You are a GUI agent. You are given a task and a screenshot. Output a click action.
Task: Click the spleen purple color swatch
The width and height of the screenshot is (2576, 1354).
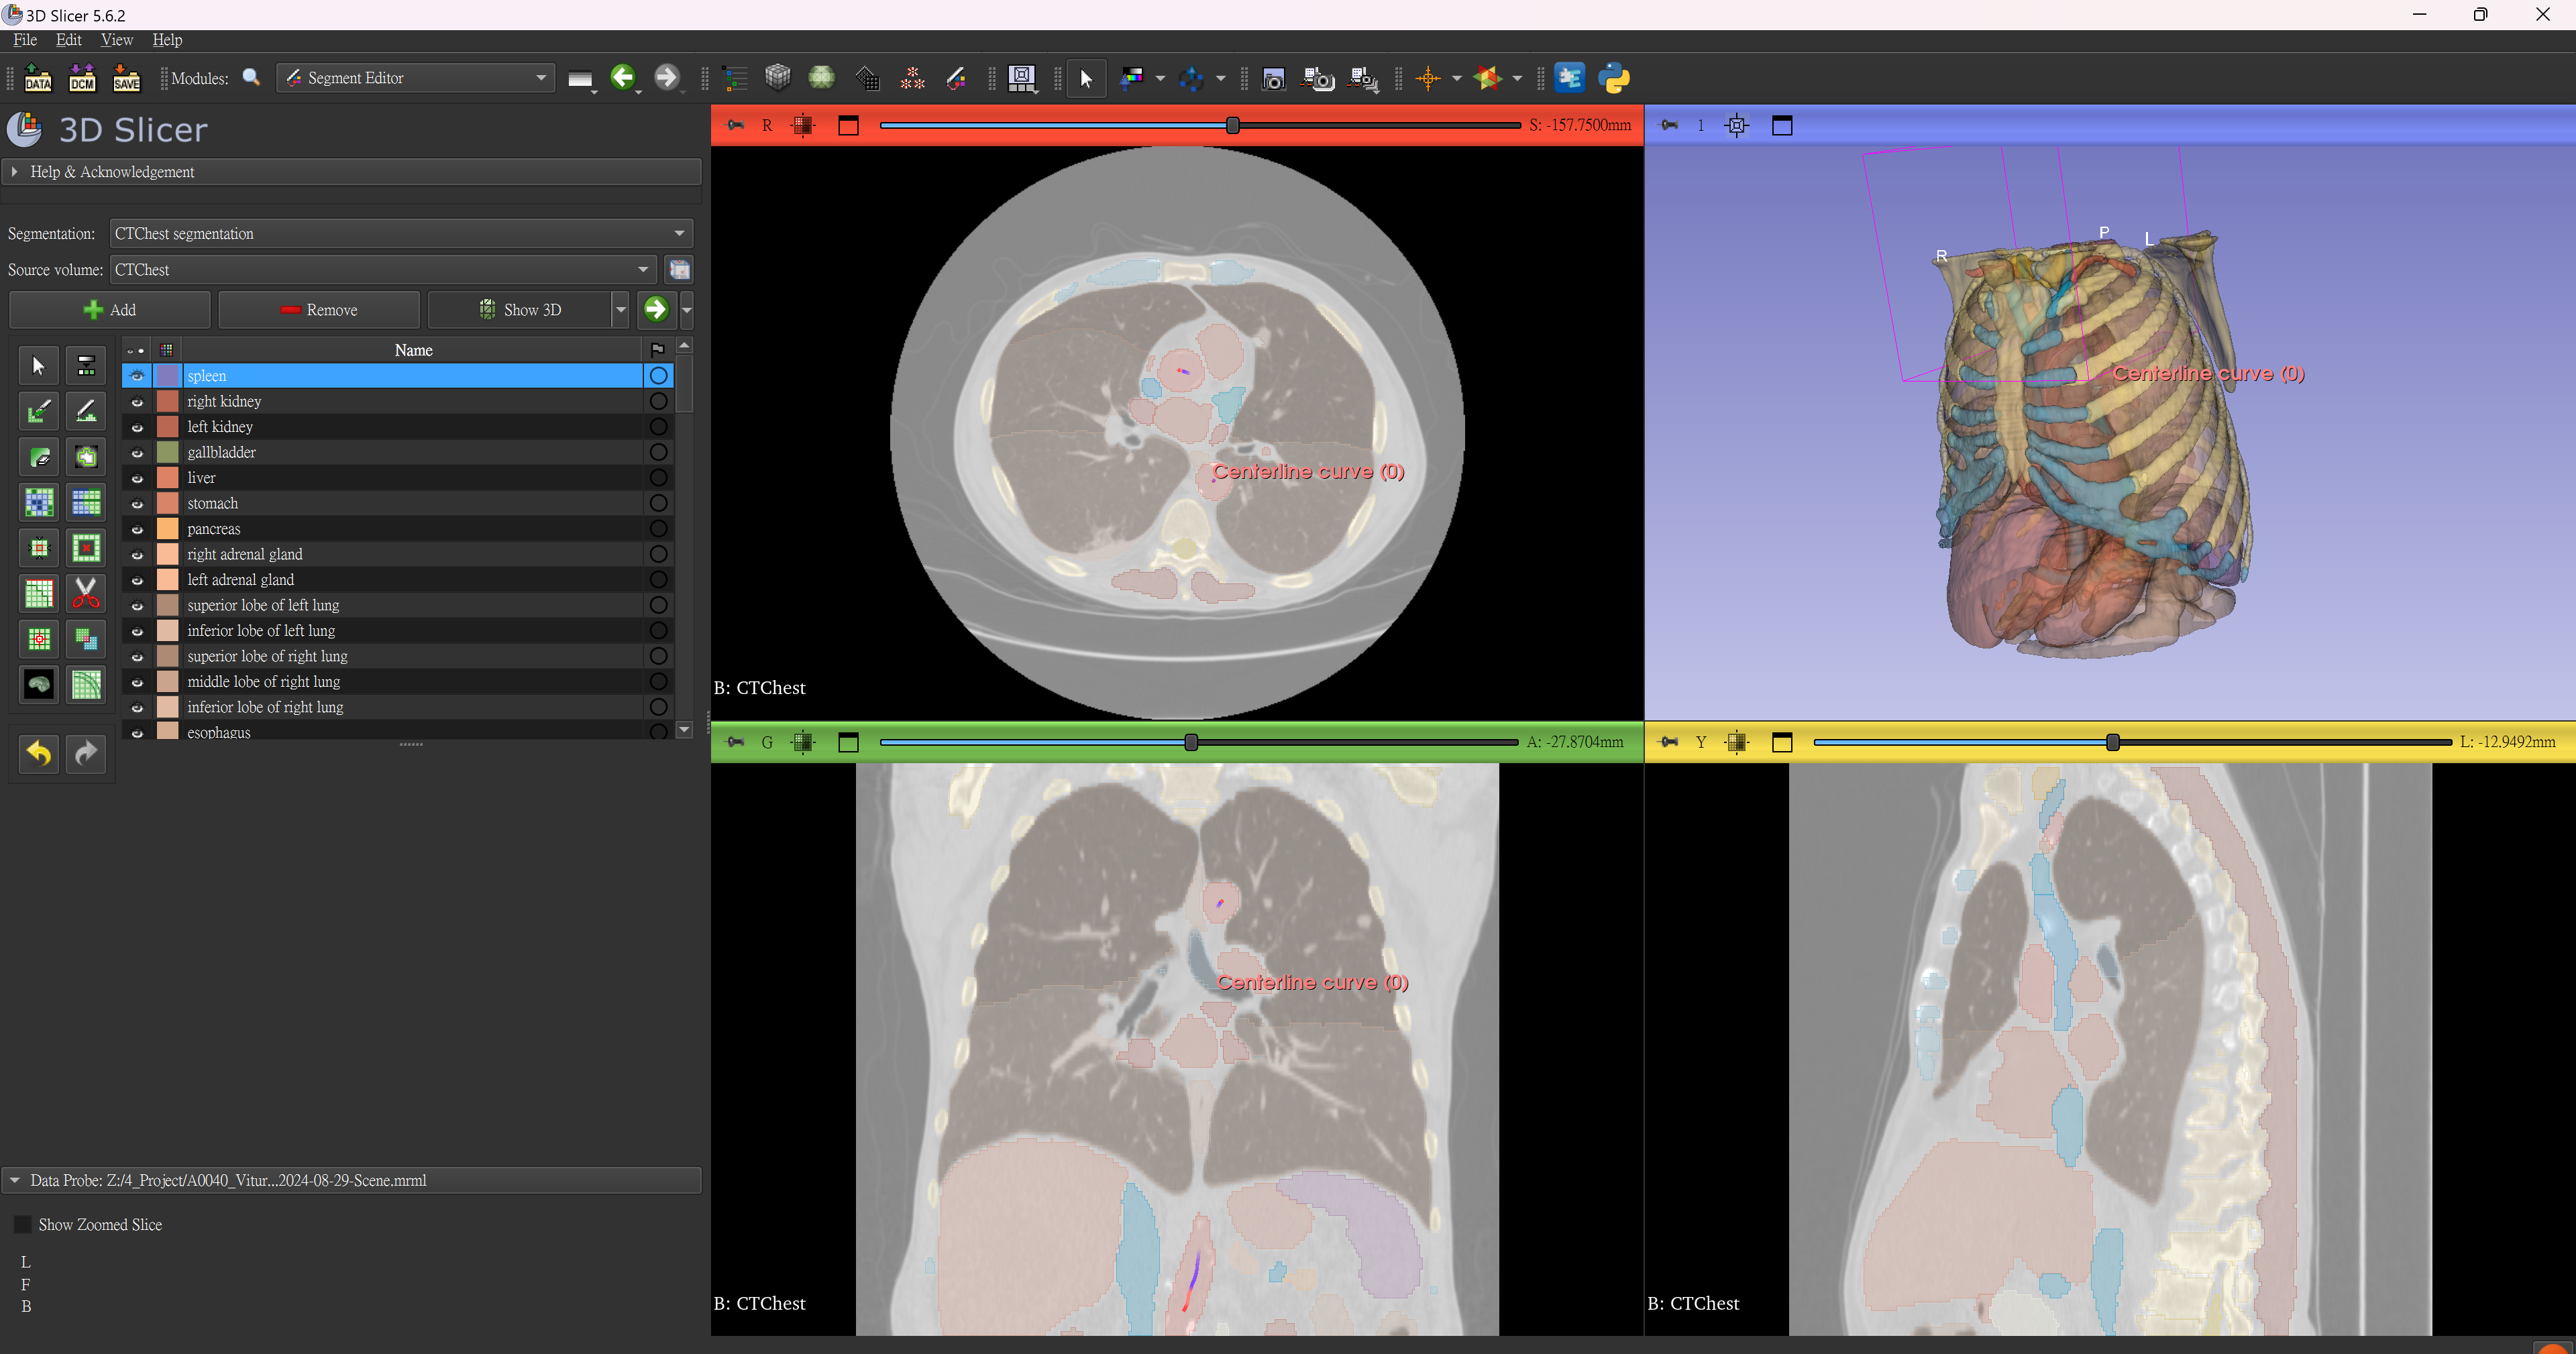(x=168, y=376)
